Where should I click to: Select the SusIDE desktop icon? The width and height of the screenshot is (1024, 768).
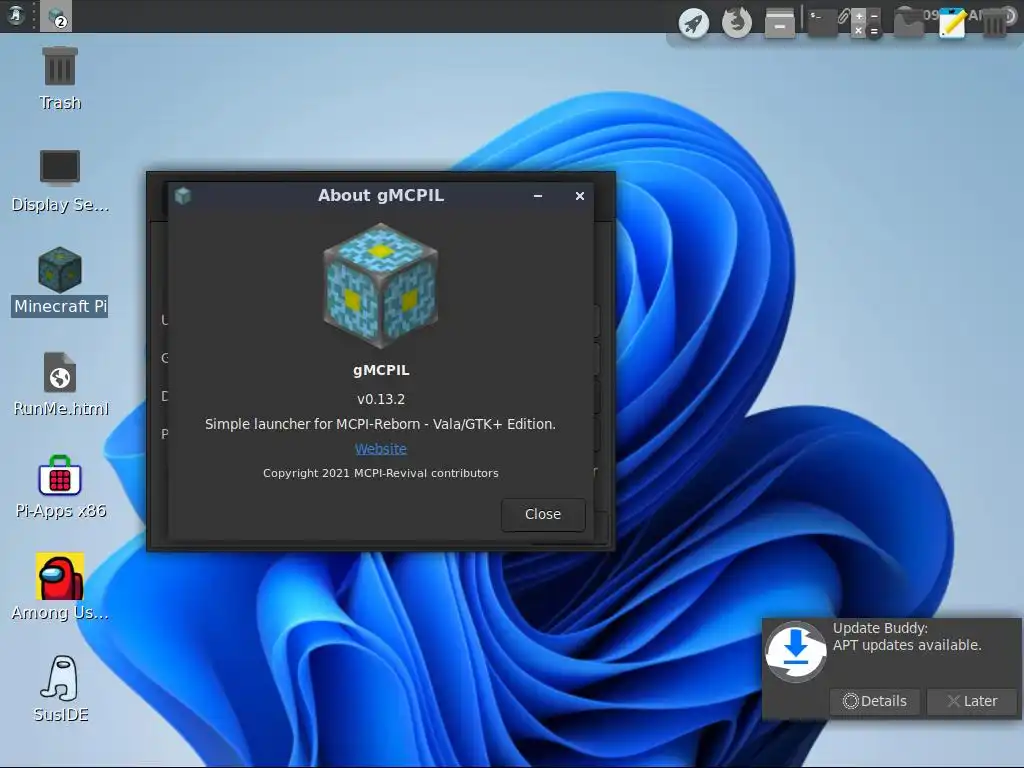pyautogui.click(x=60, y=689)
